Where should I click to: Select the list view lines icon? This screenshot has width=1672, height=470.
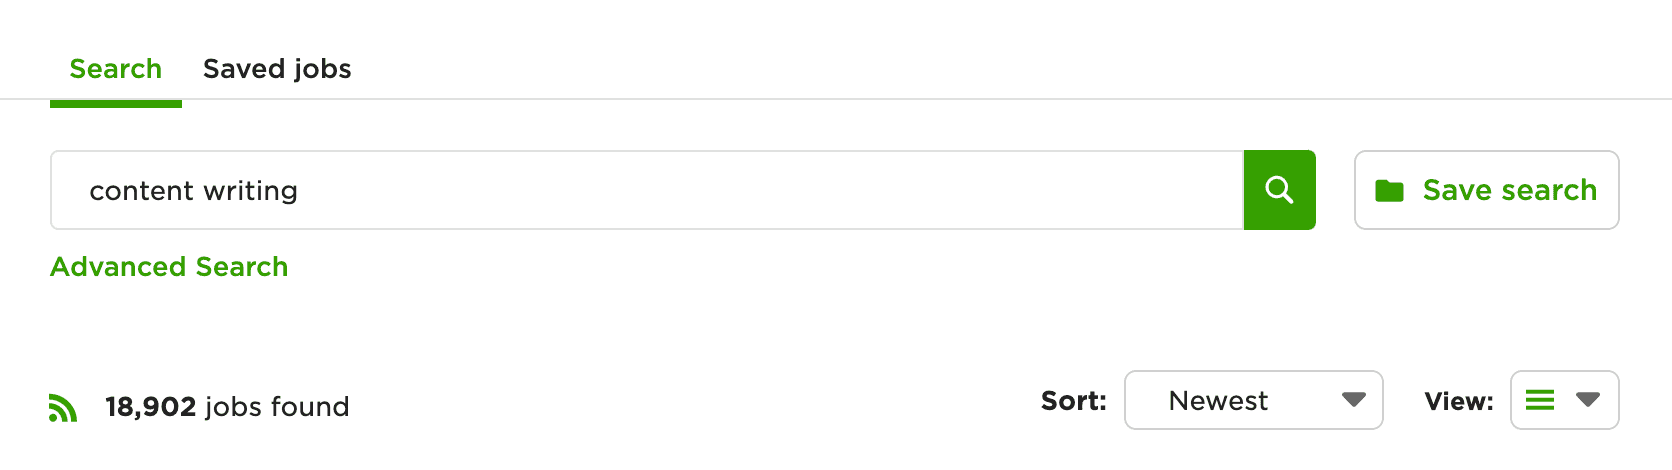[1540, 400]
